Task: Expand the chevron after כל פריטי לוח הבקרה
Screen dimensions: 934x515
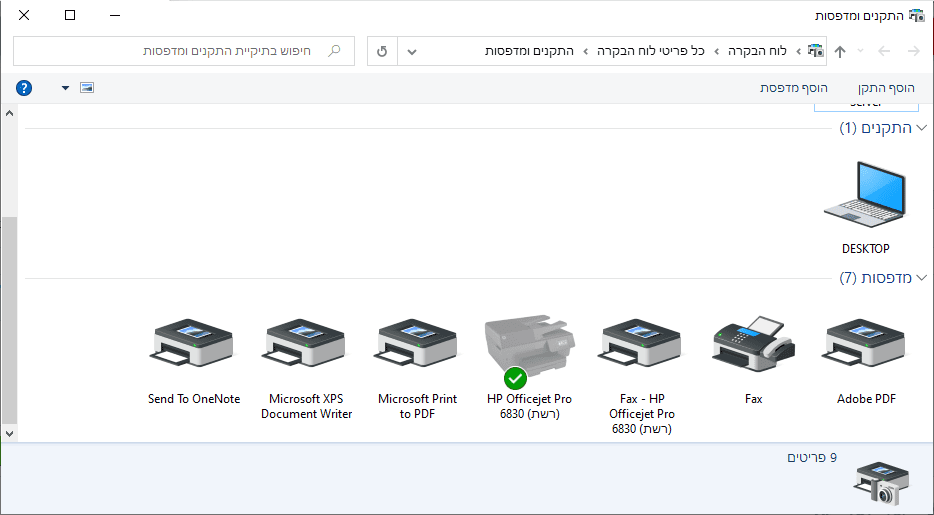Action: 586,51
